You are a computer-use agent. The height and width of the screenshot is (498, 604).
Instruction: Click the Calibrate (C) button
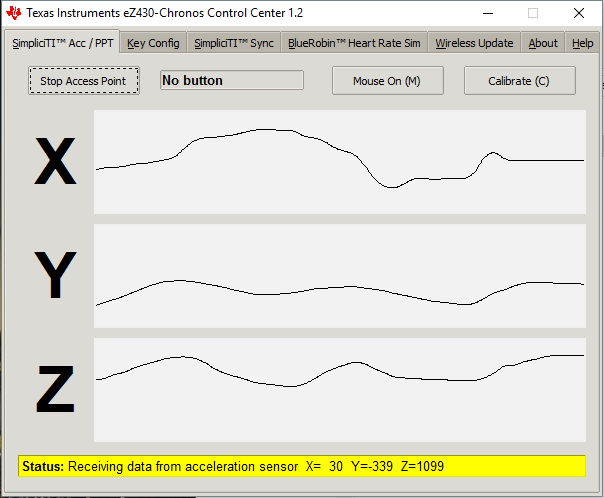[x=519, y=80]
